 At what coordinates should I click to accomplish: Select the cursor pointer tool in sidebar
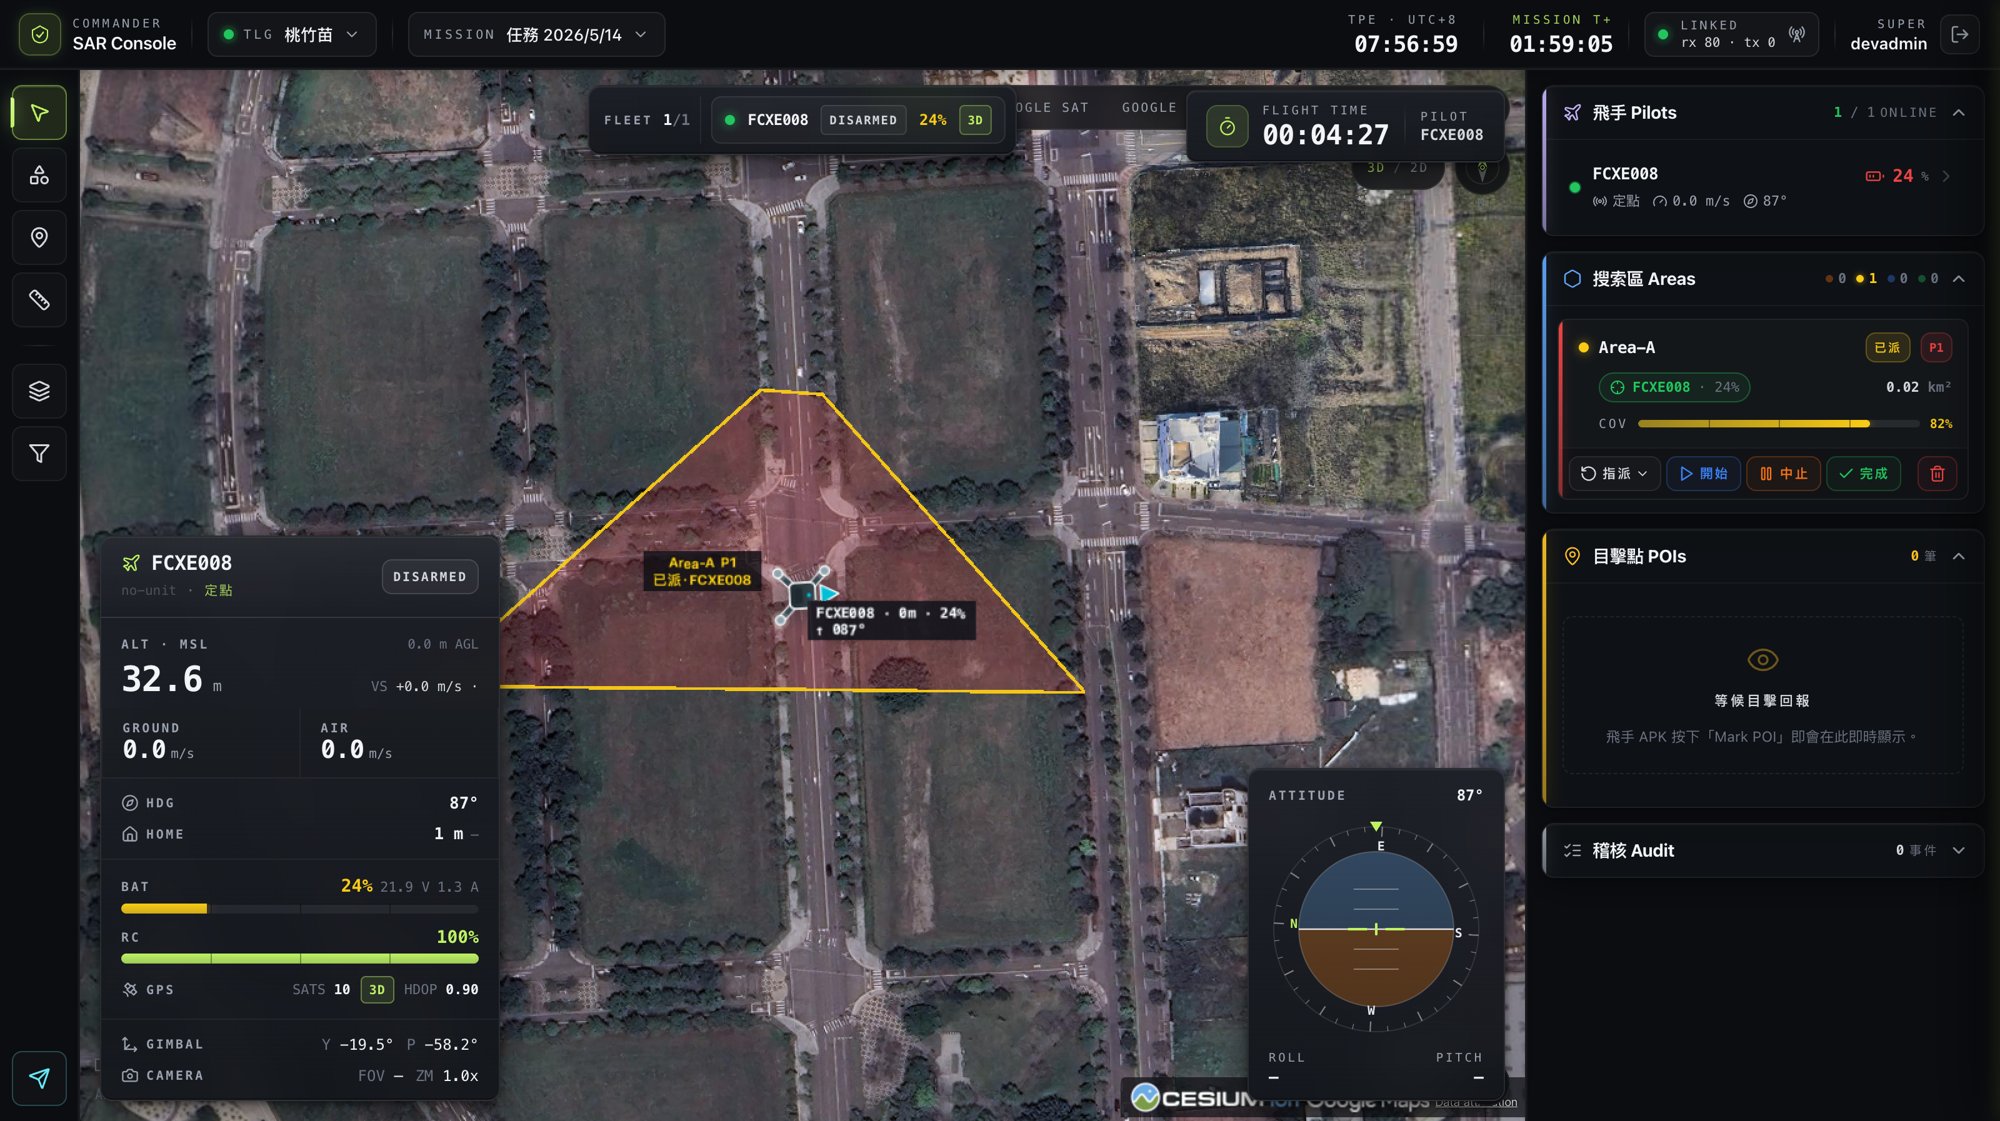point(39,113)
